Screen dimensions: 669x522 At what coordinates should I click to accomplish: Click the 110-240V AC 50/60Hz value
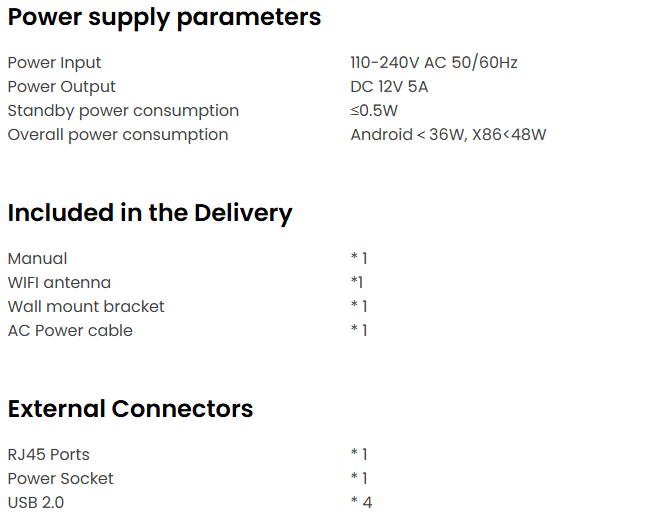click(434, 63)
